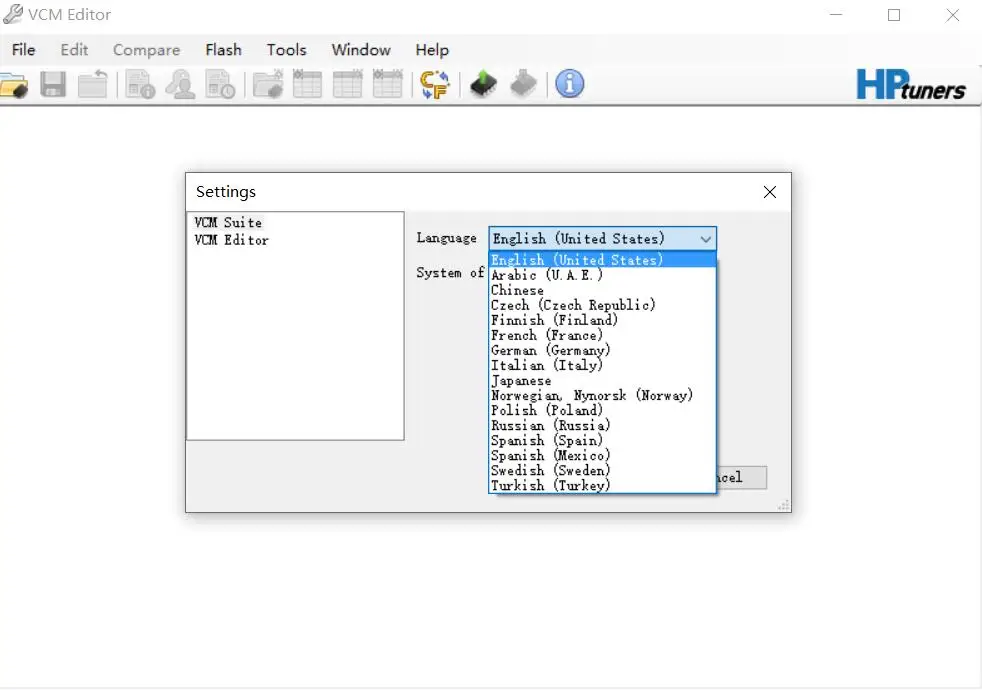The image size is (982, 690).
Task: Click the HP Tuners logo
Action: click(x=911, y=85)
